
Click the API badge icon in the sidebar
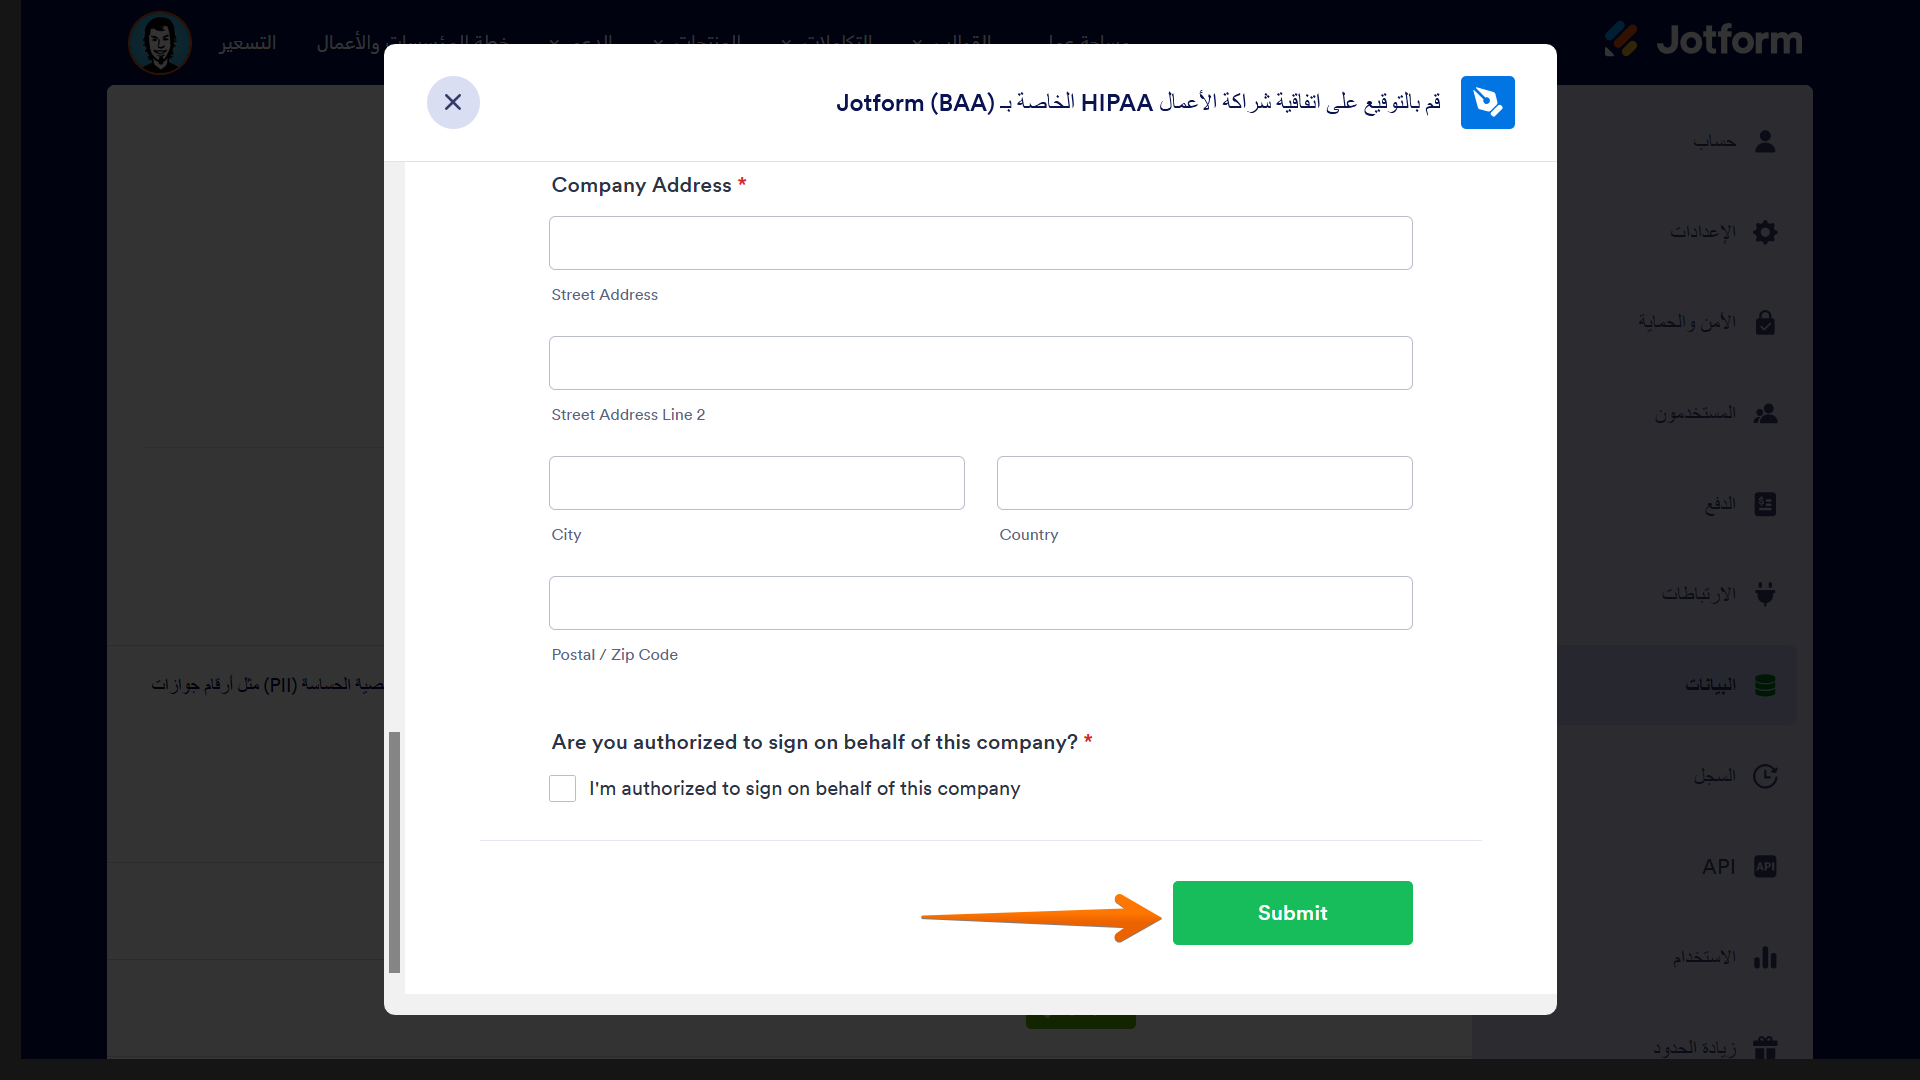1765,866
